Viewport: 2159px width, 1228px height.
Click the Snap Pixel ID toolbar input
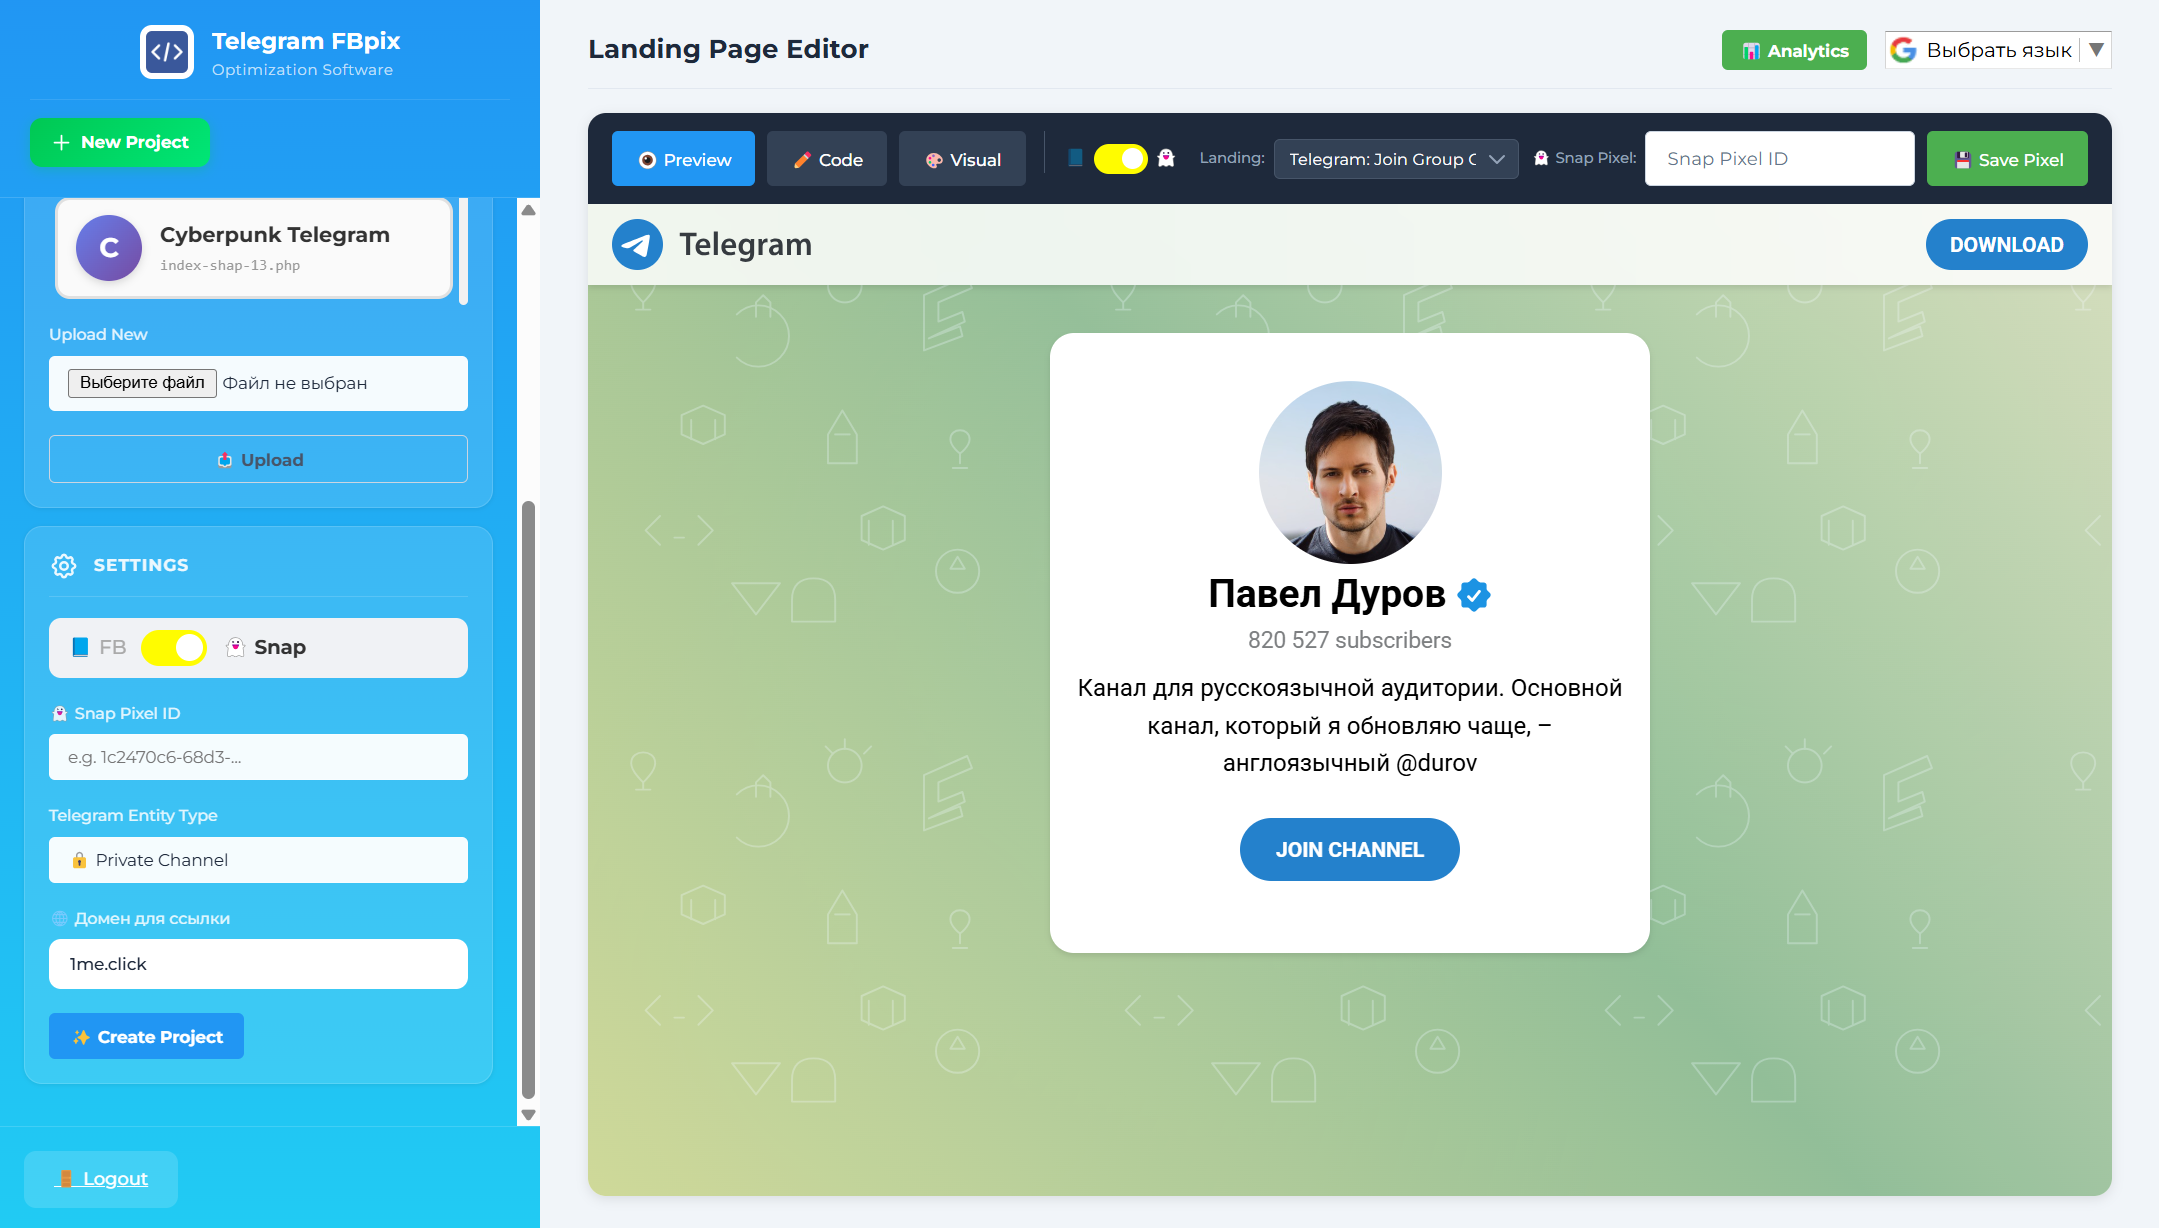pyautogui.click(x=1779, y=159)
